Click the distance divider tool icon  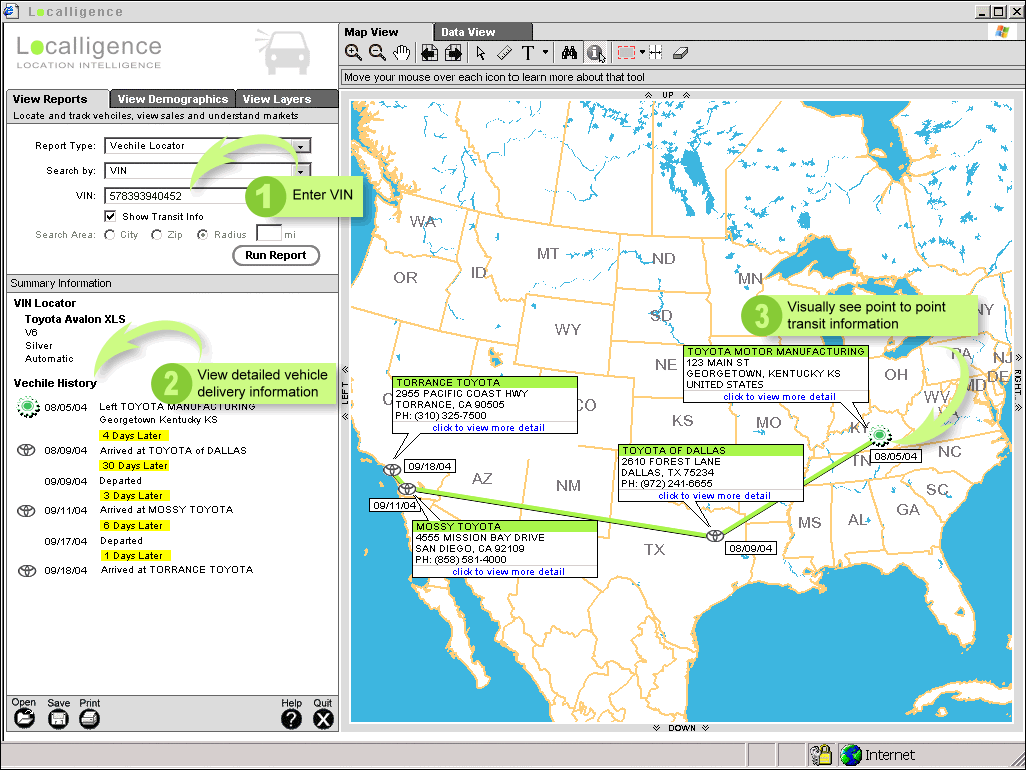click(x=656, y=53)
